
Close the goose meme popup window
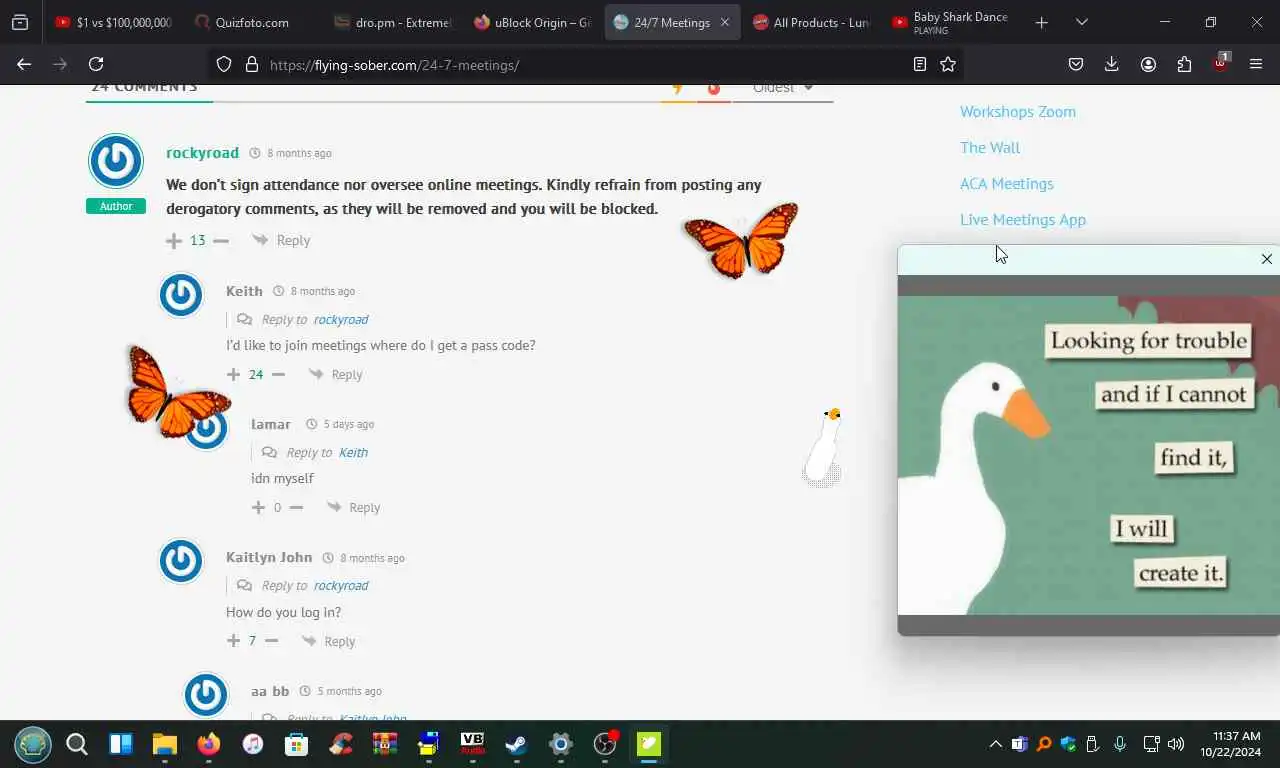(1267, 259)
